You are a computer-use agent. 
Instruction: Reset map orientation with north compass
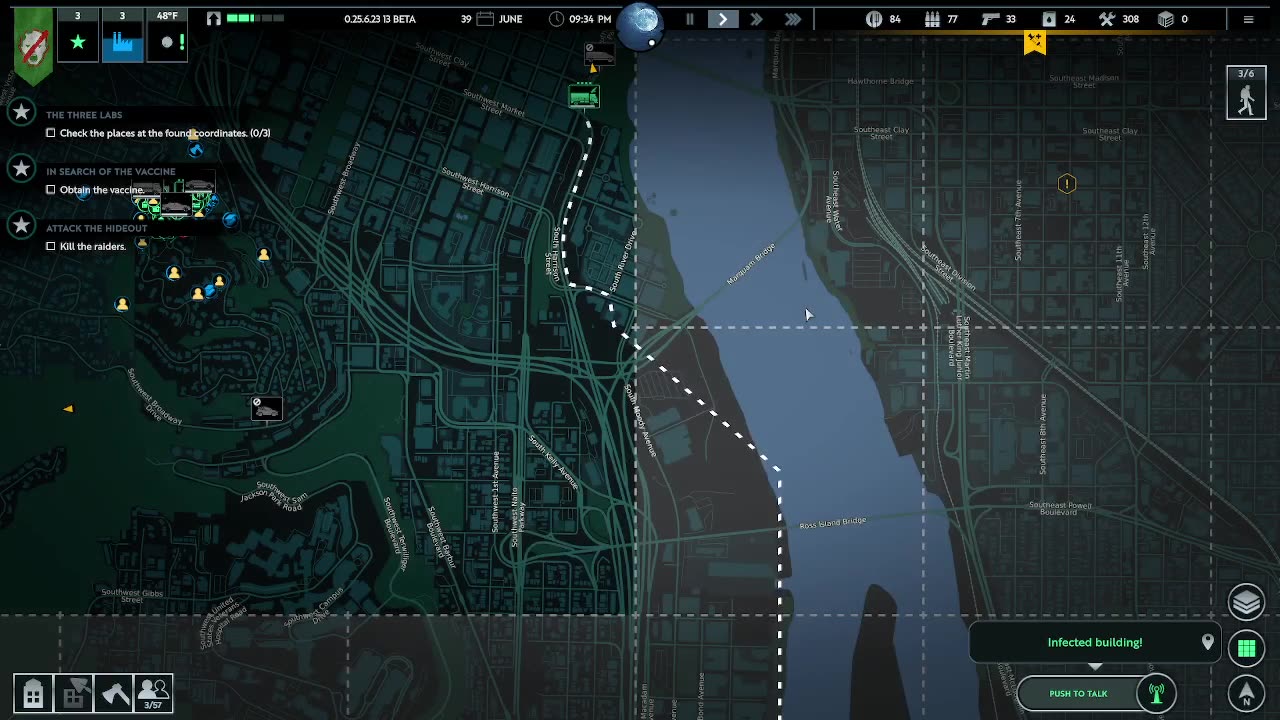click(1246, 693)
